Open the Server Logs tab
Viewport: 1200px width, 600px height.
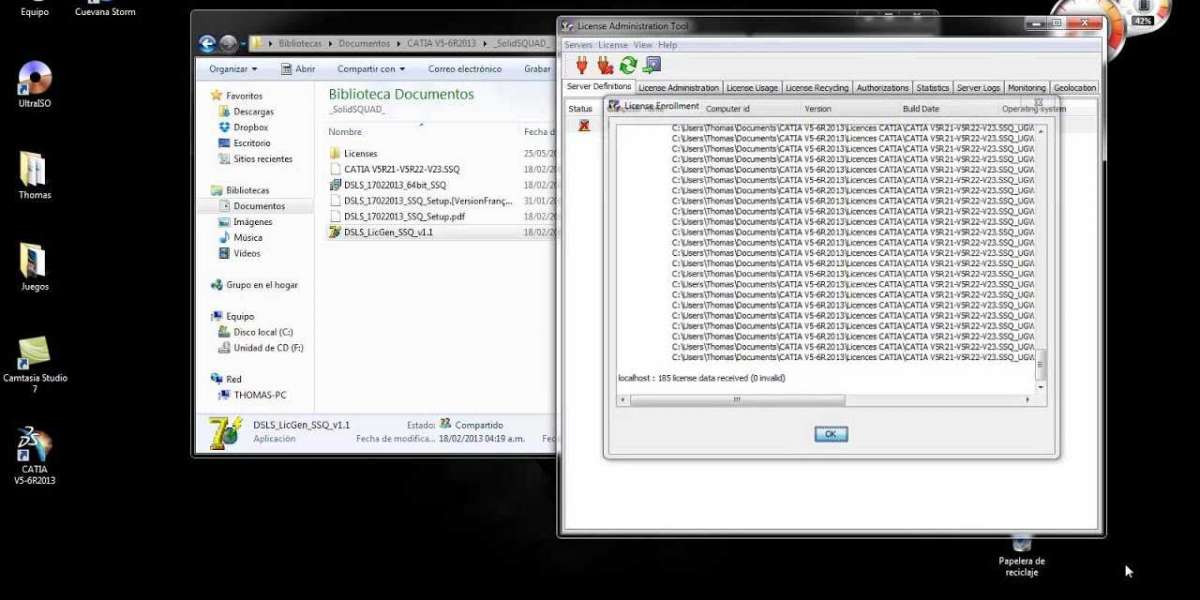[x=978, y=88]
